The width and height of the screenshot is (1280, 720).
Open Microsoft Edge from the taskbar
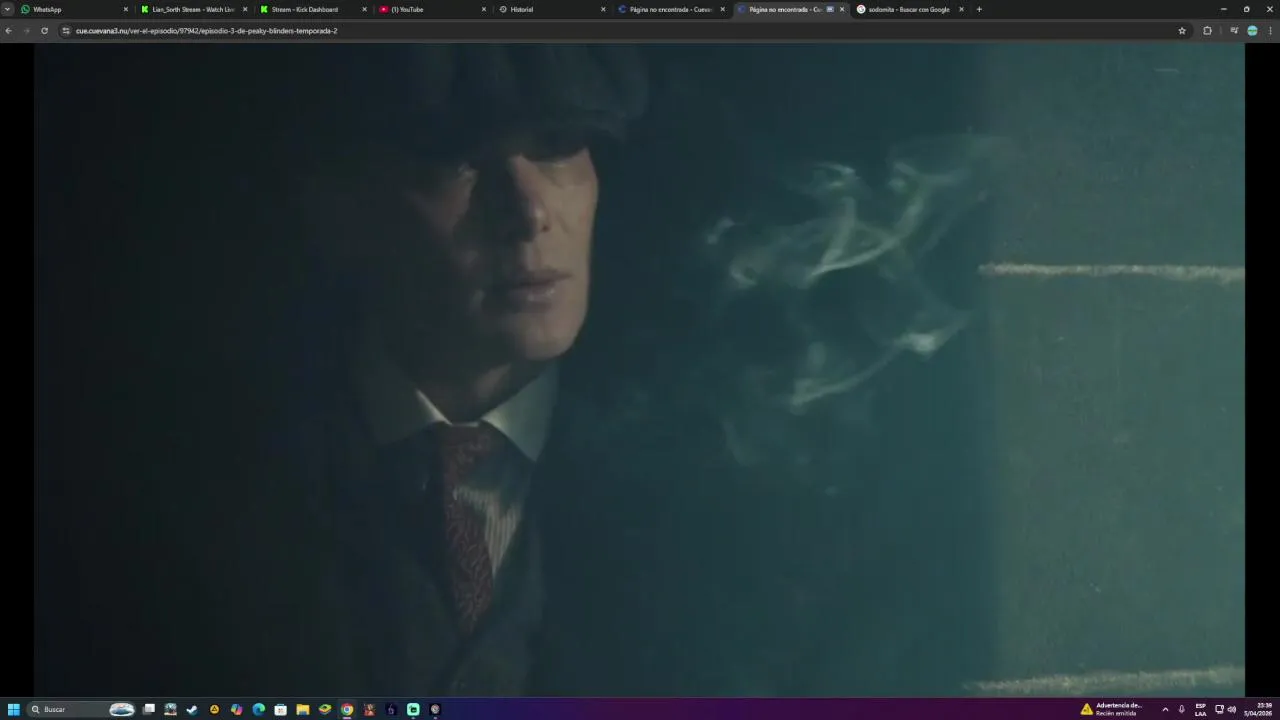[259, 709]
